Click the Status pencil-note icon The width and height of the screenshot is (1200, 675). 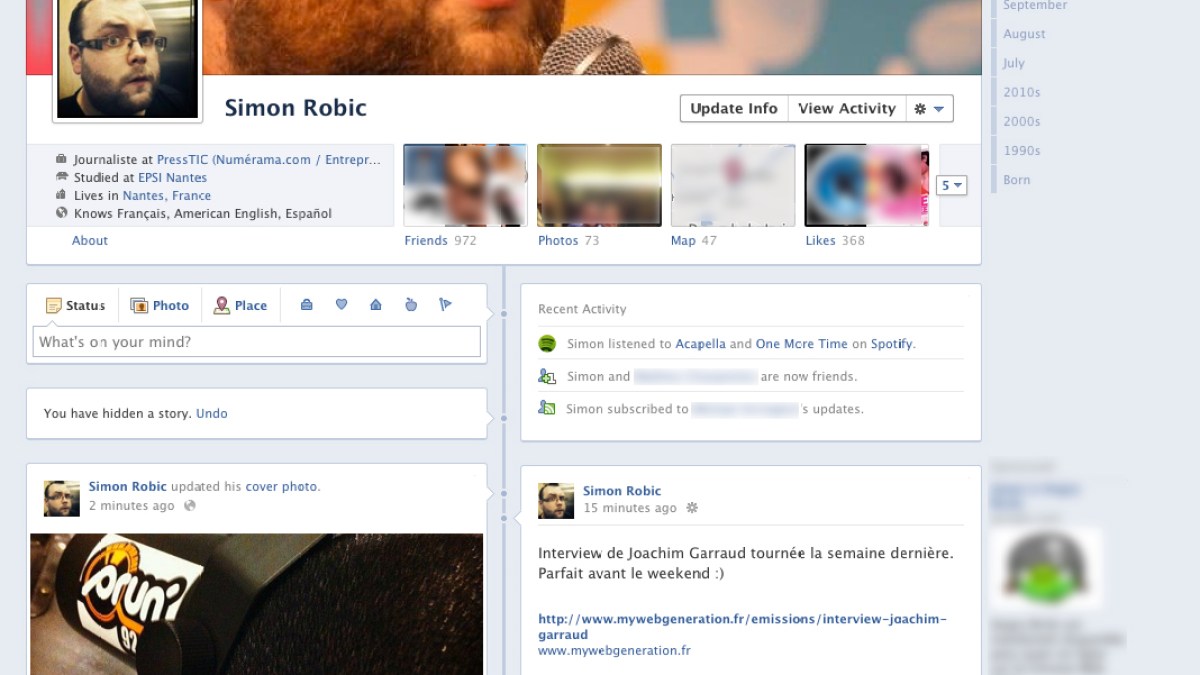click(54, 306)
